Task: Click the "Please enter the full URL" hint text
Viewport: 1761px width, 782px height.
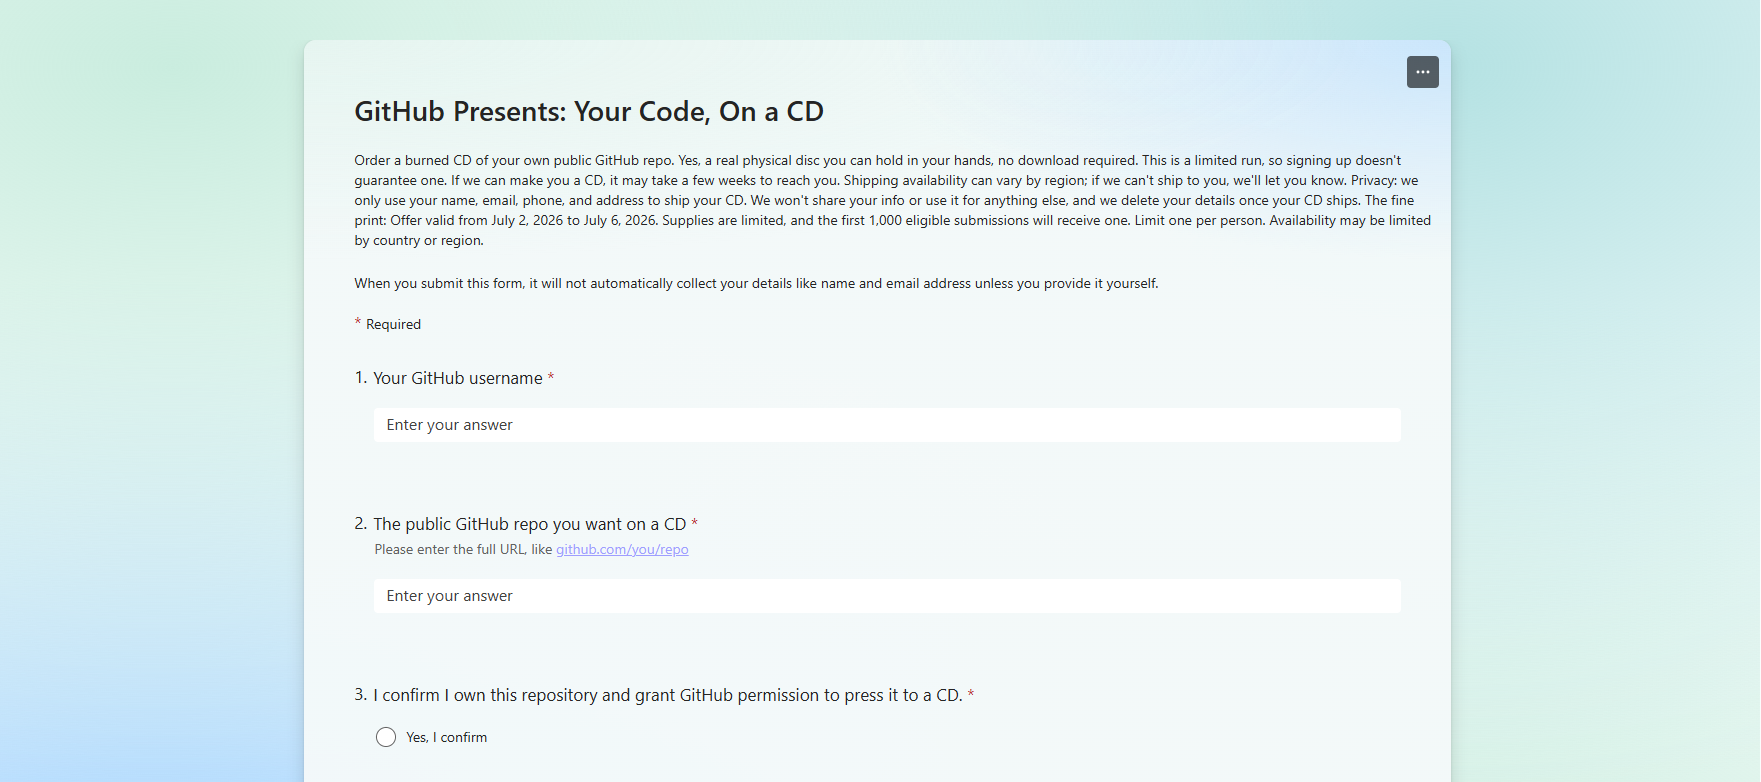Action: coord(463,549)
